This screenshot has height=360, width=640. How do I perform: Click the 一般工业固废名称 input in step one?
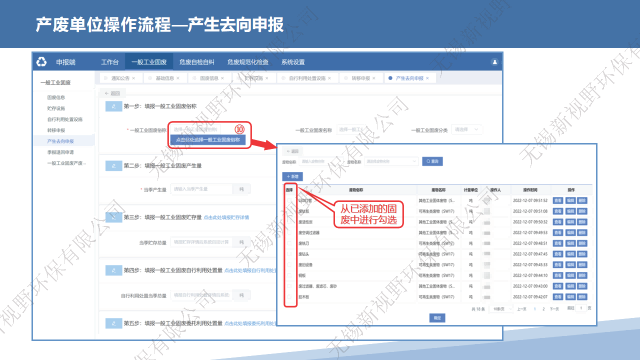350,130
